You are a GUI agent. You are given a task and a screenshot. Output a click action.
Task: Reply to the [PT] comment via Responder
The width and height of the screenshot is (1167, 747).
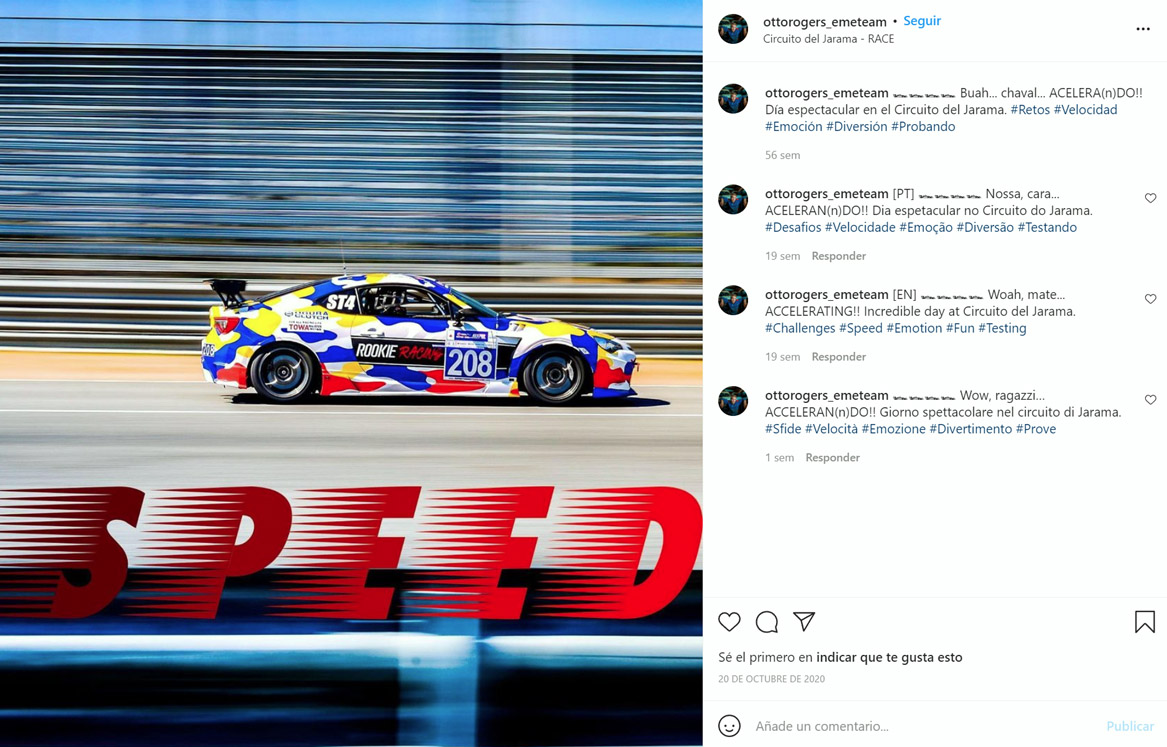tap(839, 256)
